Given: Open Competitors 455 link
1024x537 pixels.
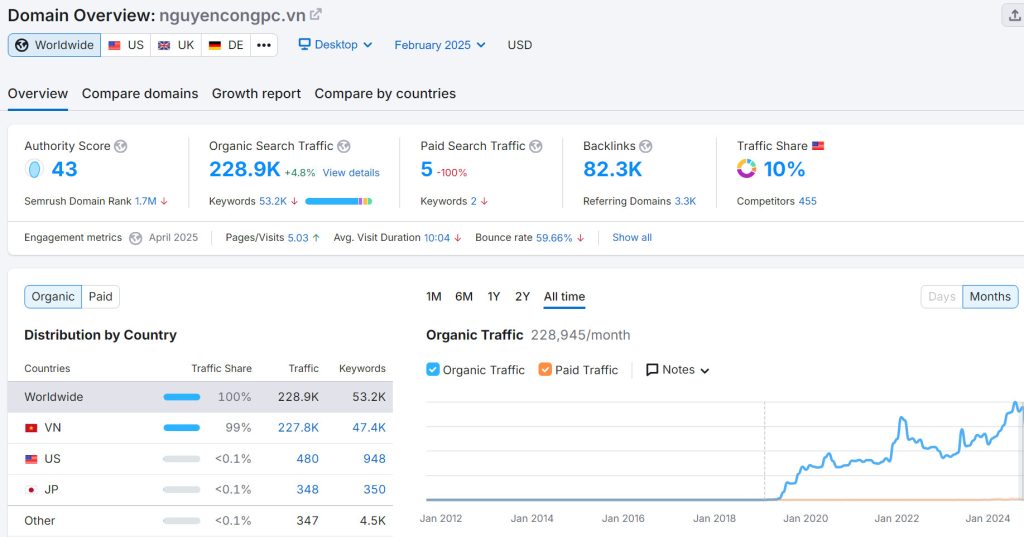Looking at the screenshot, I should pyautogui.click(x=807, y=201).
